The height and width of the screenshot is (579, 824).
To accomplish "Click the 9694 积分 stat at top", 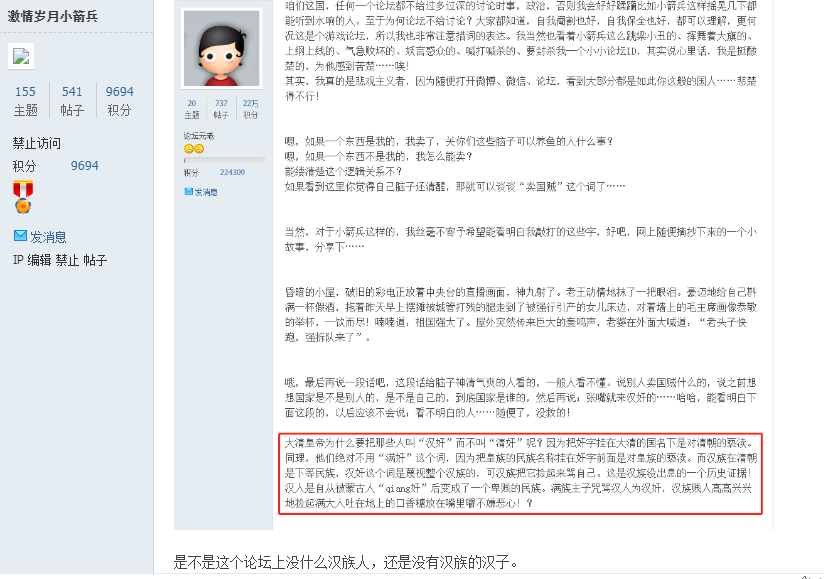I will pyautogui.click(x=119, y=100).
